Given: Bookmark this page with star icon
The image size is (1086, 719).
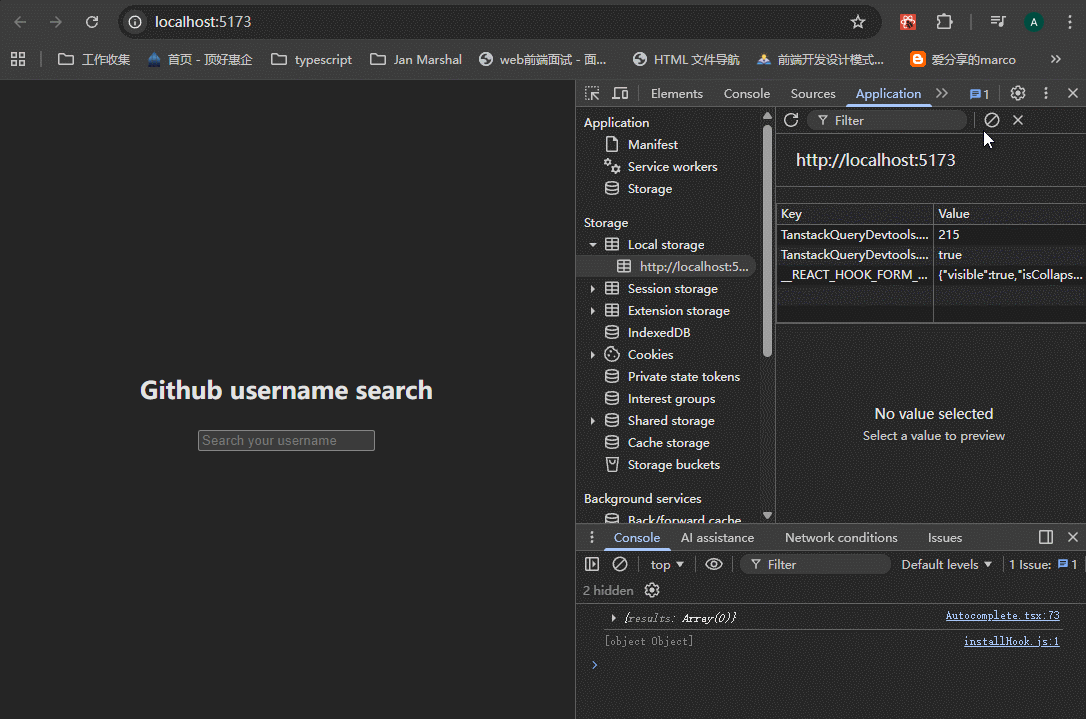Looking at the screenshot, I should (x=857, y=22).
